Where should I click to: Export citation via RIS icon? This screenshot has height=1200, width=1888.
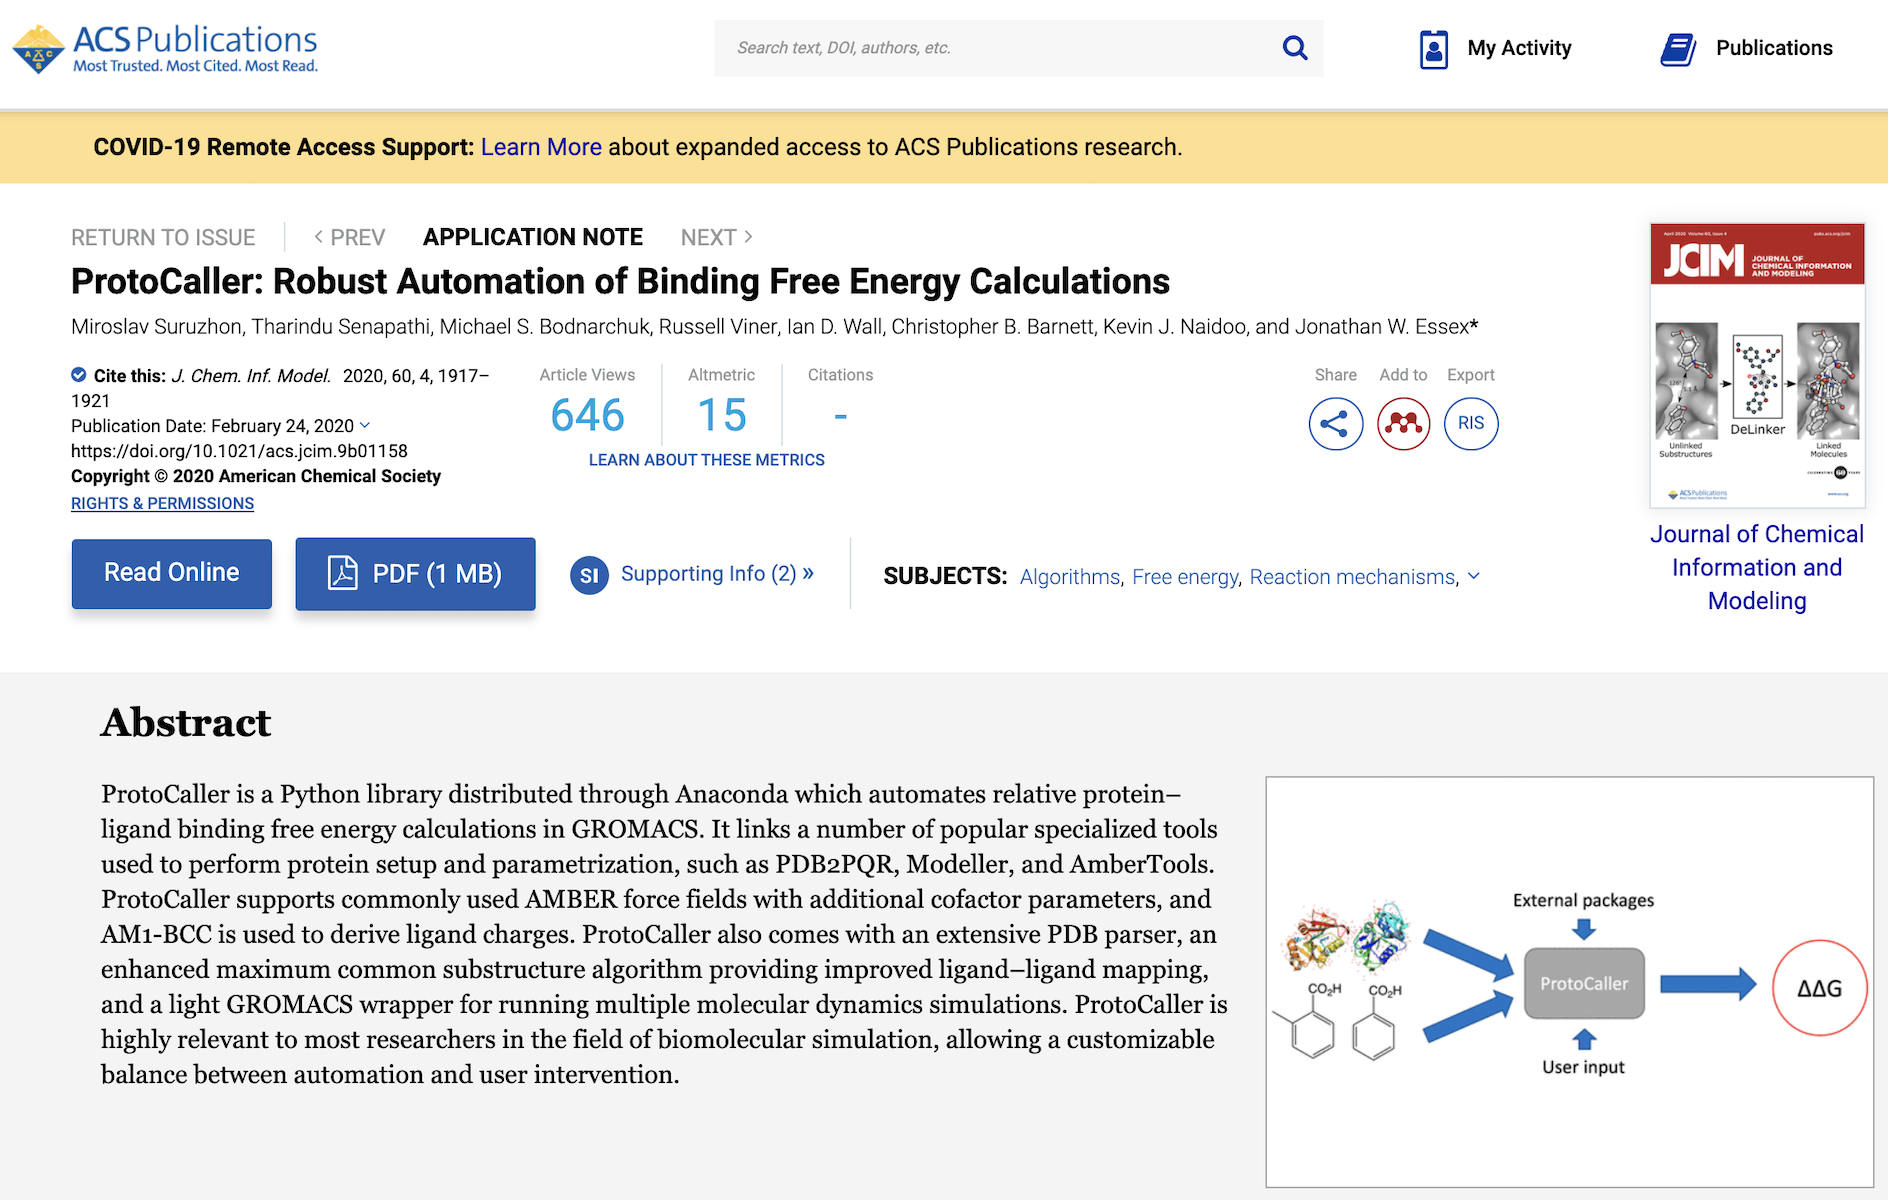1471,424
